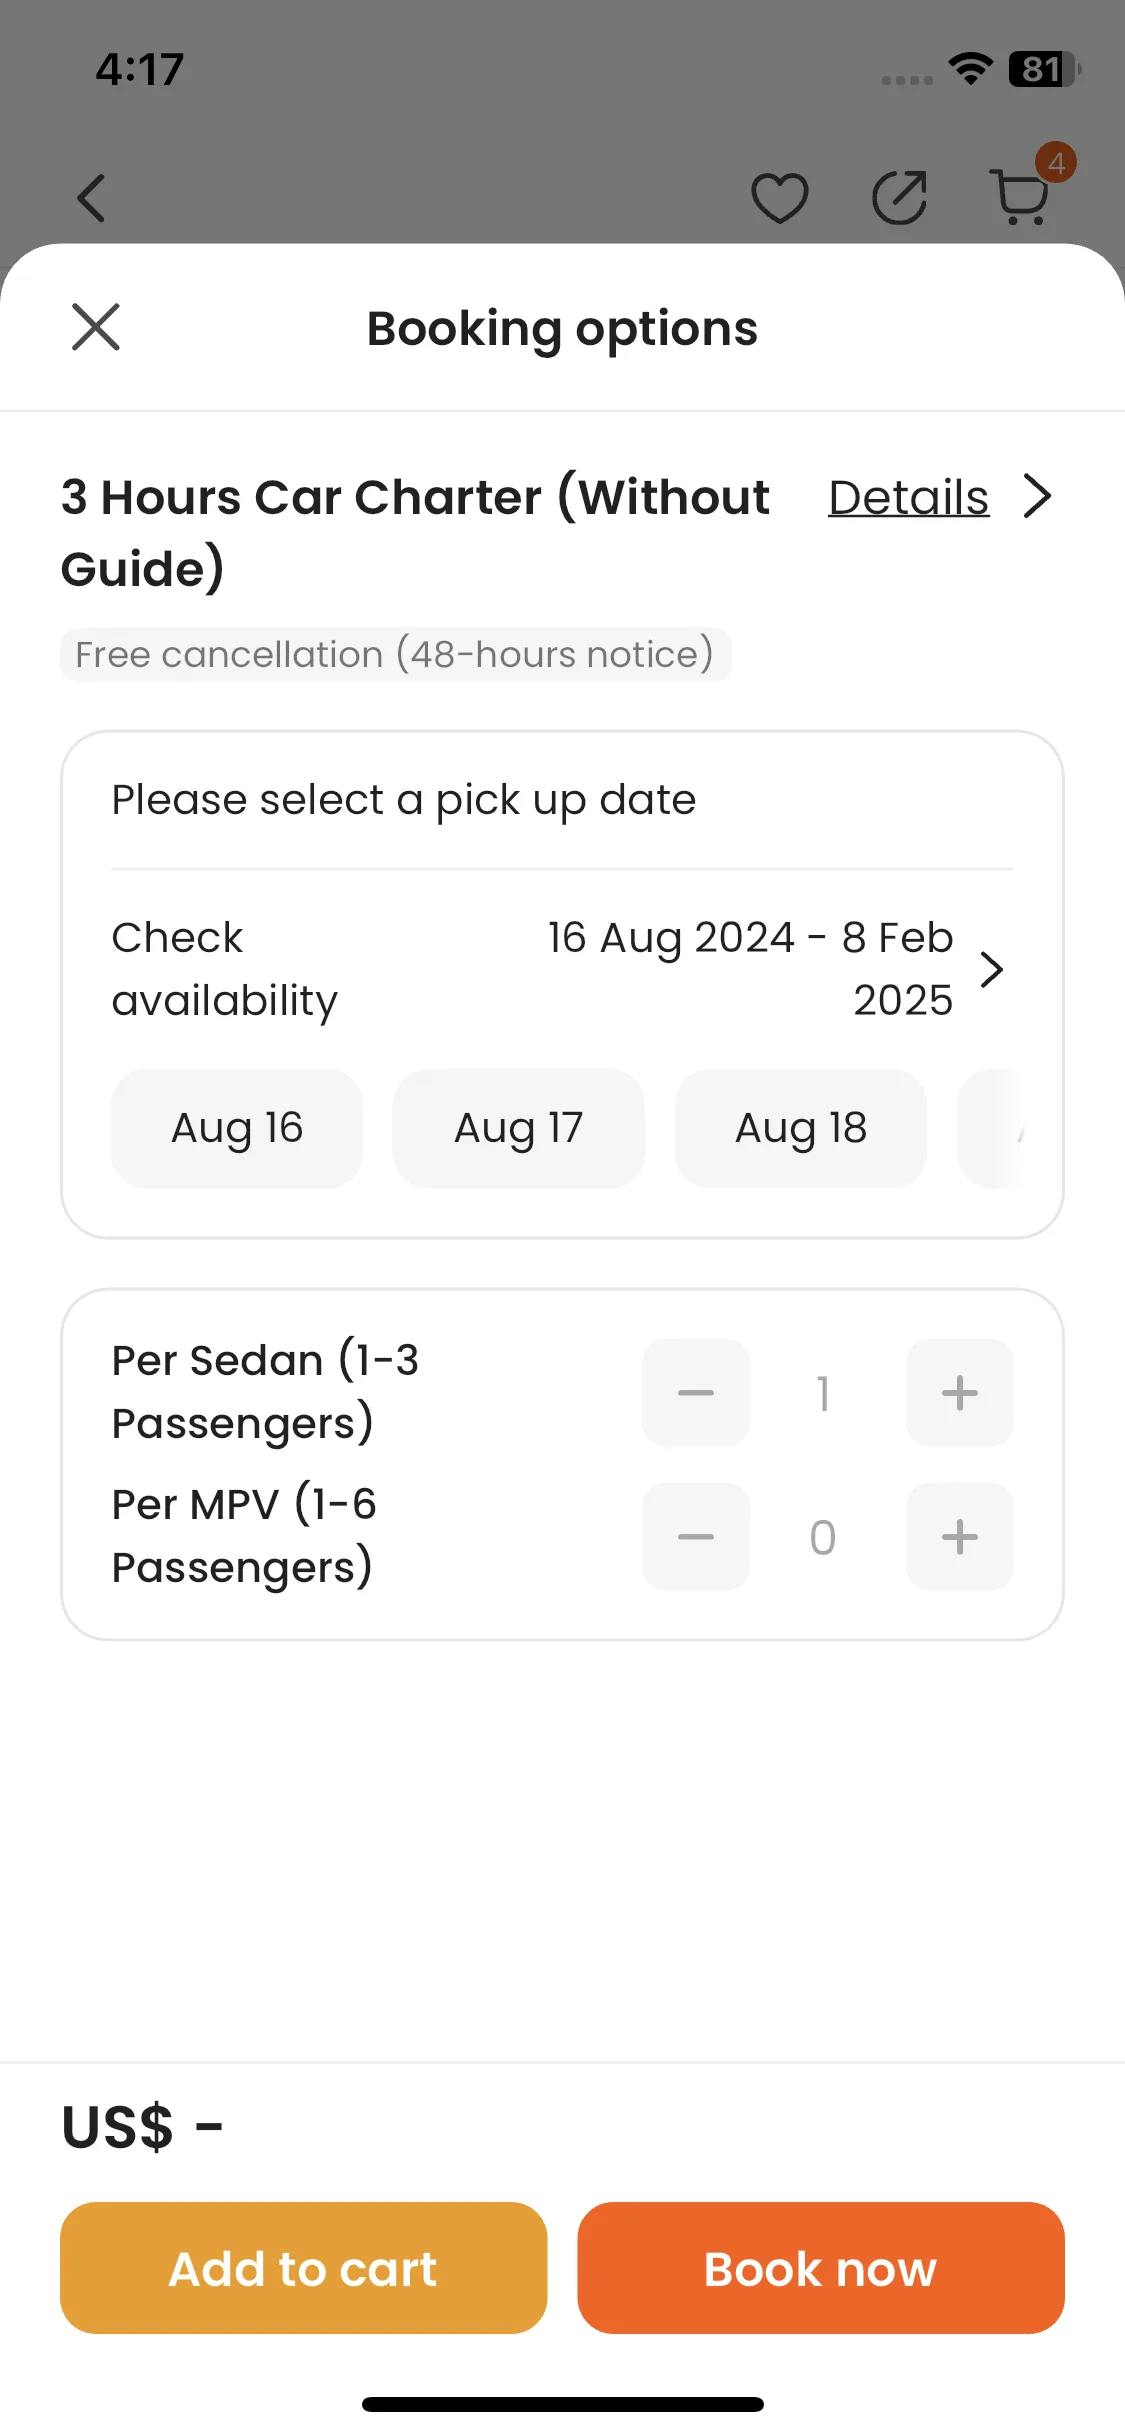The height and width of the screenshot is (2436, 1125).
Task: Open the Details link
Action: click(x=908, y=497)
